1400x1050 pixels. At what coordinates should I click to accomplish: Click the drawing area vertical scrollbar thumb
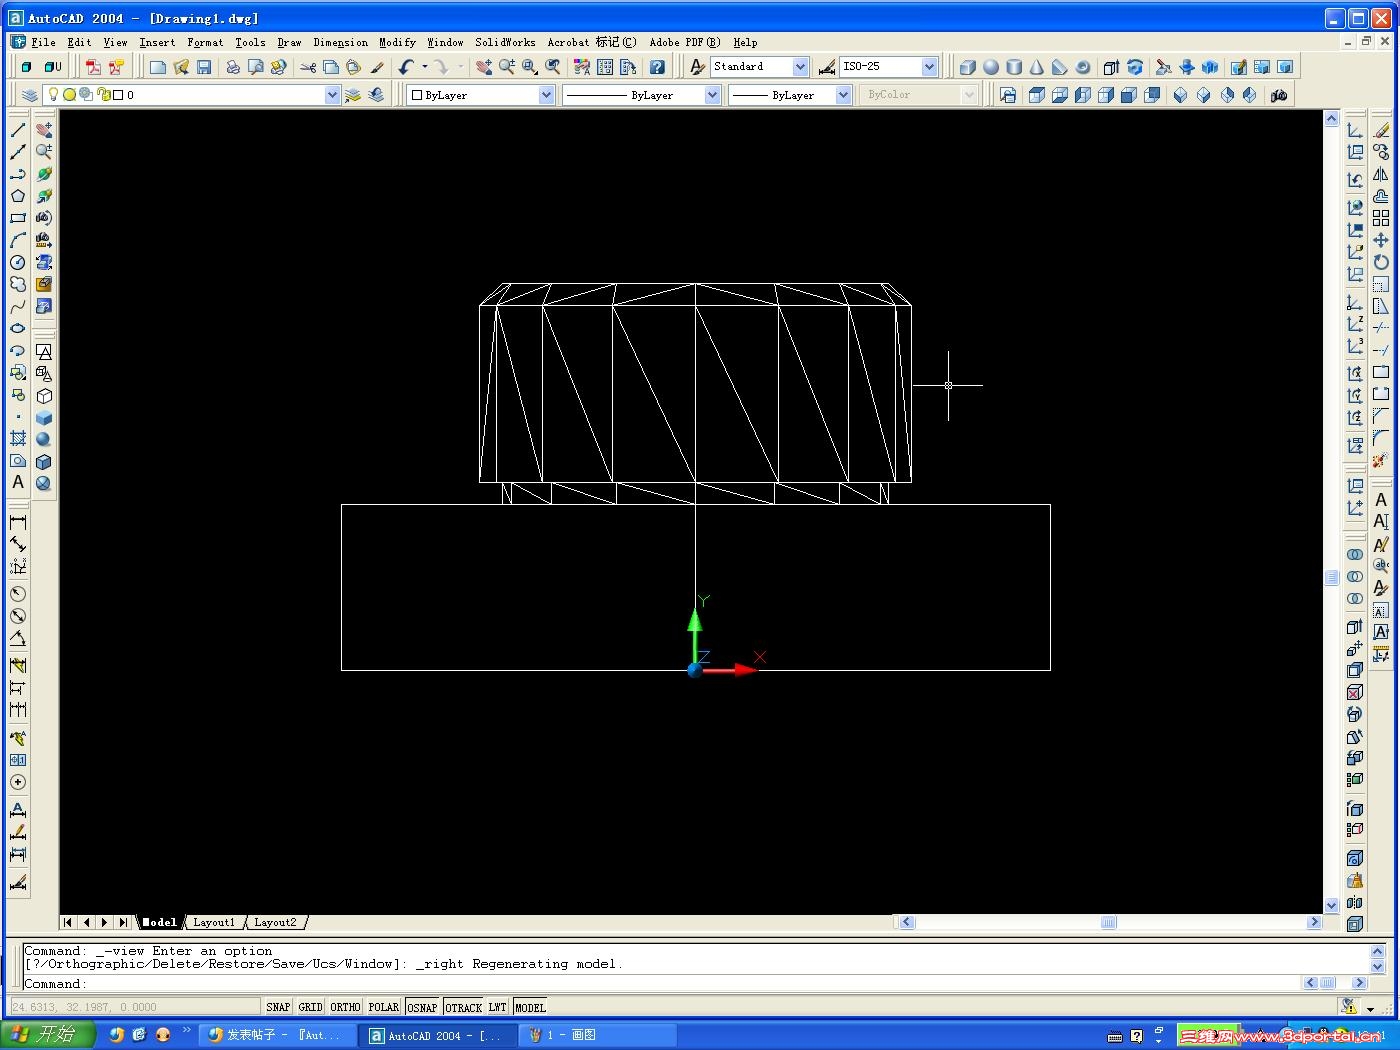pyautogui.click(x=1331, y=577)
